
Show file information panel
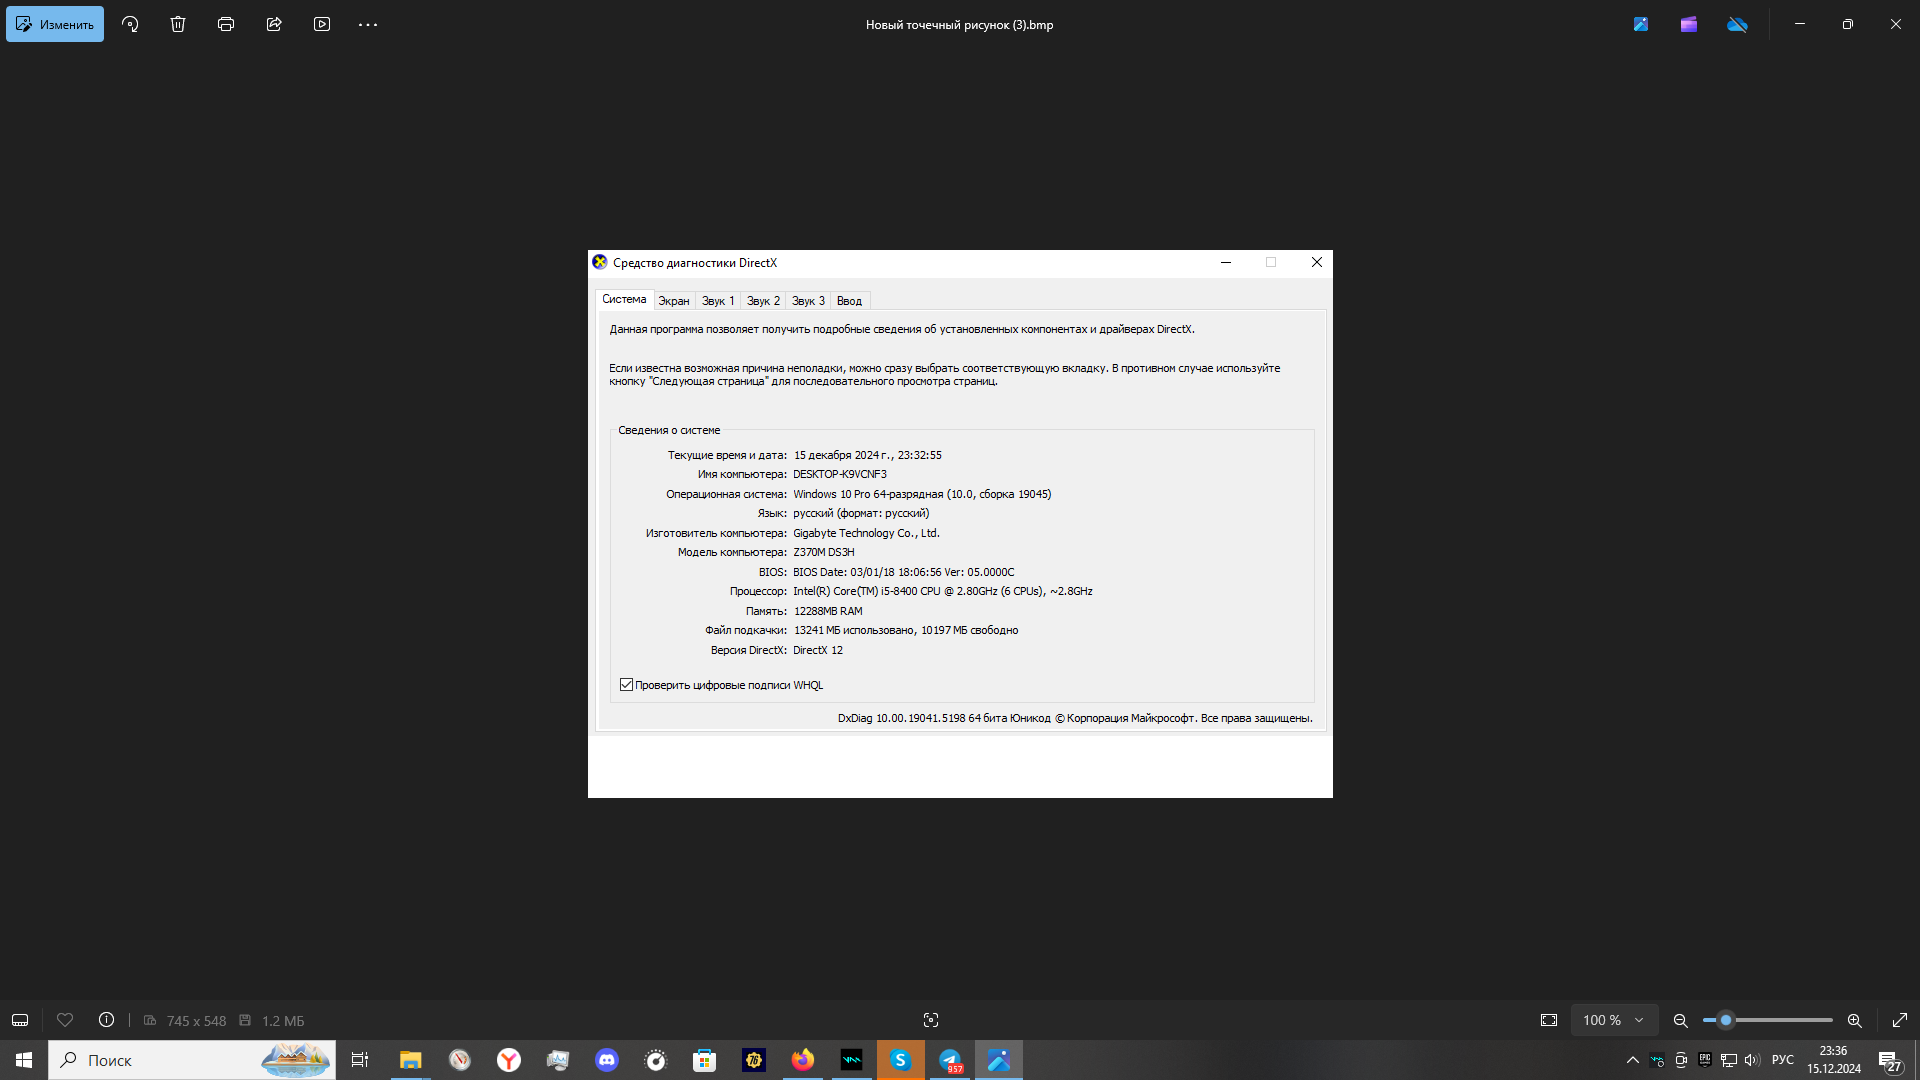tap(106, 1020)
